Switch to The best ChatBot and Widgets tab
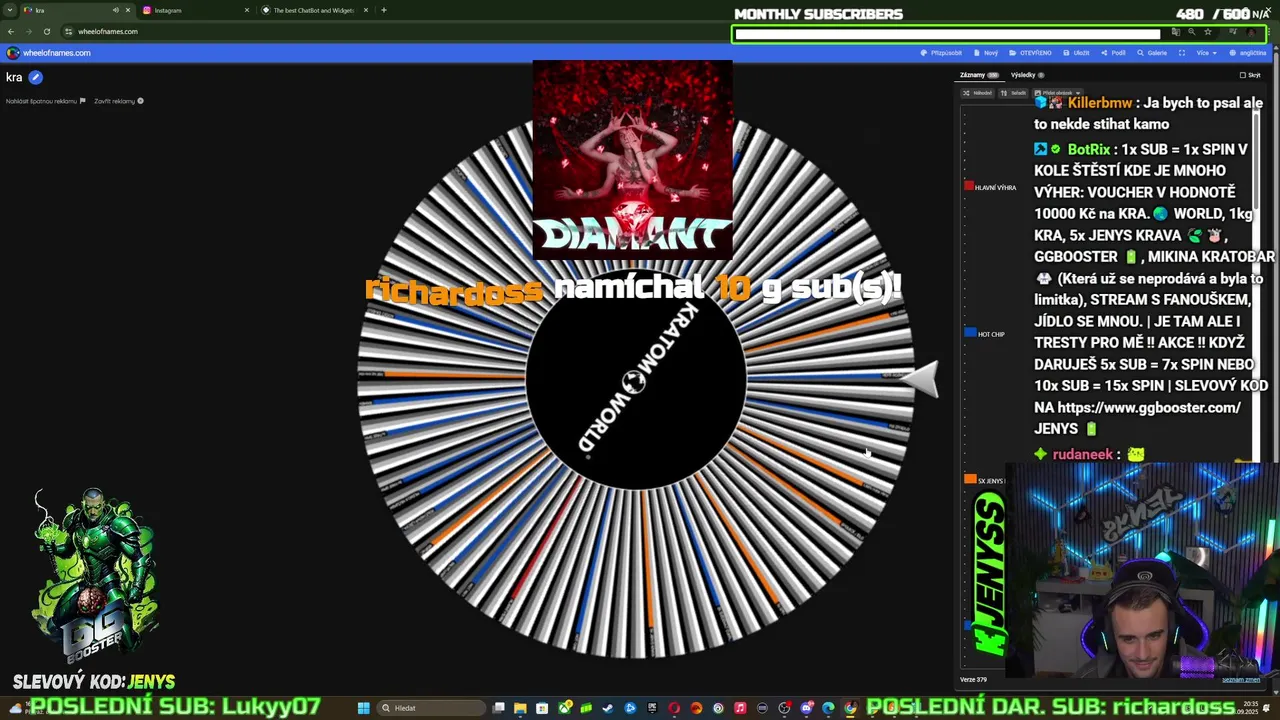The height and width of the screenshot is (720, 1280). click(315, 10)
